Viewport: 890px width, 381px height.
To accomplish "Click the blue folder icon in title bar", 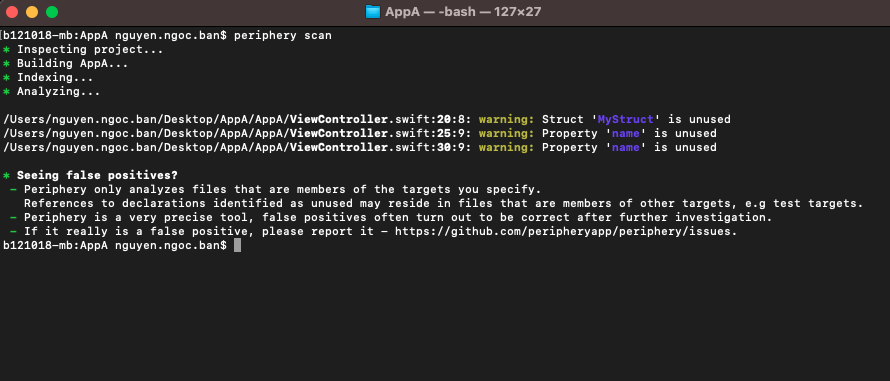I will (372, 11).
